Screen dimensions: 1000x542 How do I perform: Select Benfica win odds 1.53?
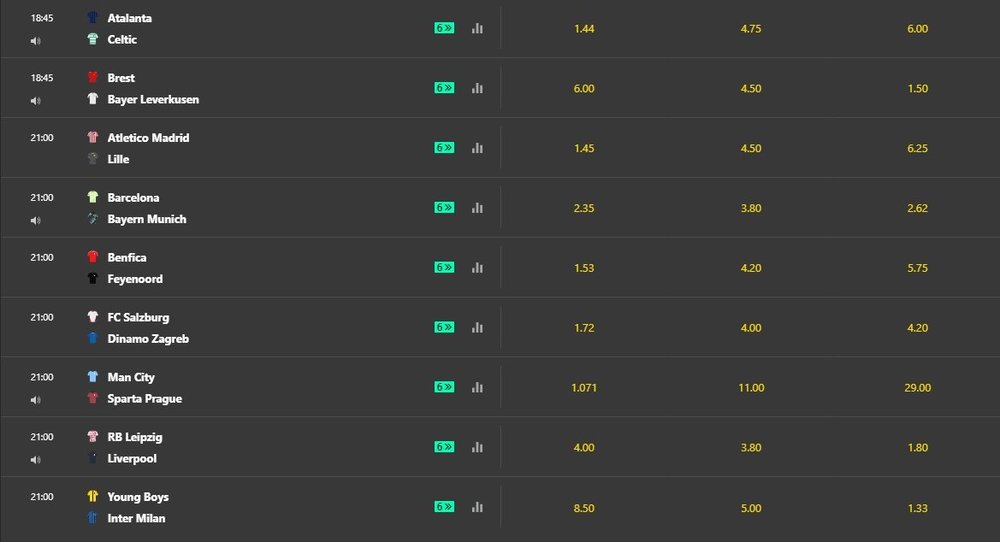pyautogui.click(x=584, y=268)
